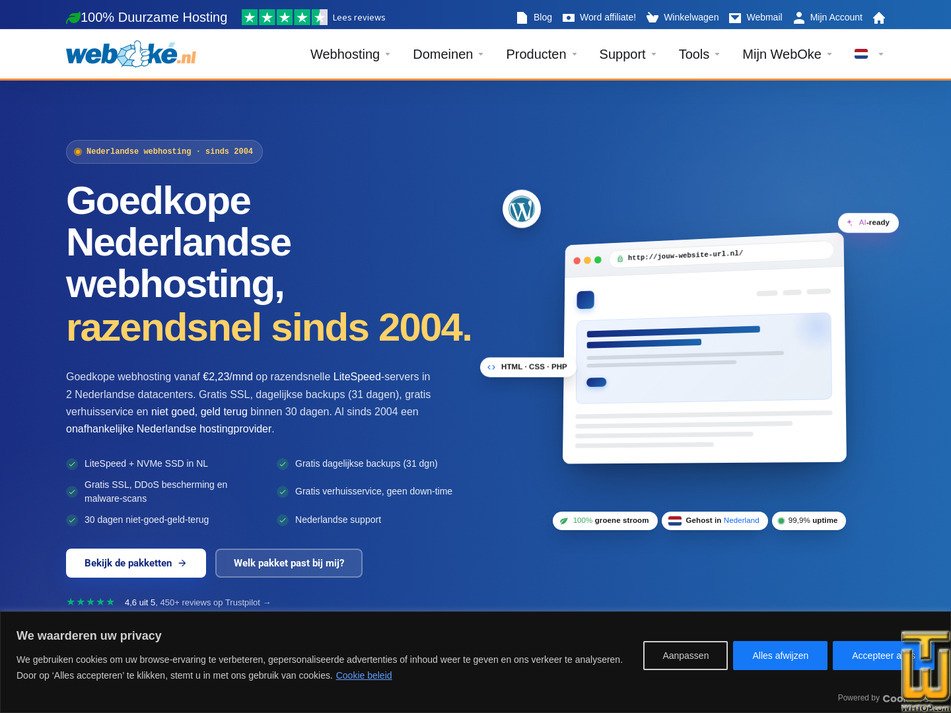Open Word affiliate! link
This screenshot has width=951, height=713.
tap(608, 18)
